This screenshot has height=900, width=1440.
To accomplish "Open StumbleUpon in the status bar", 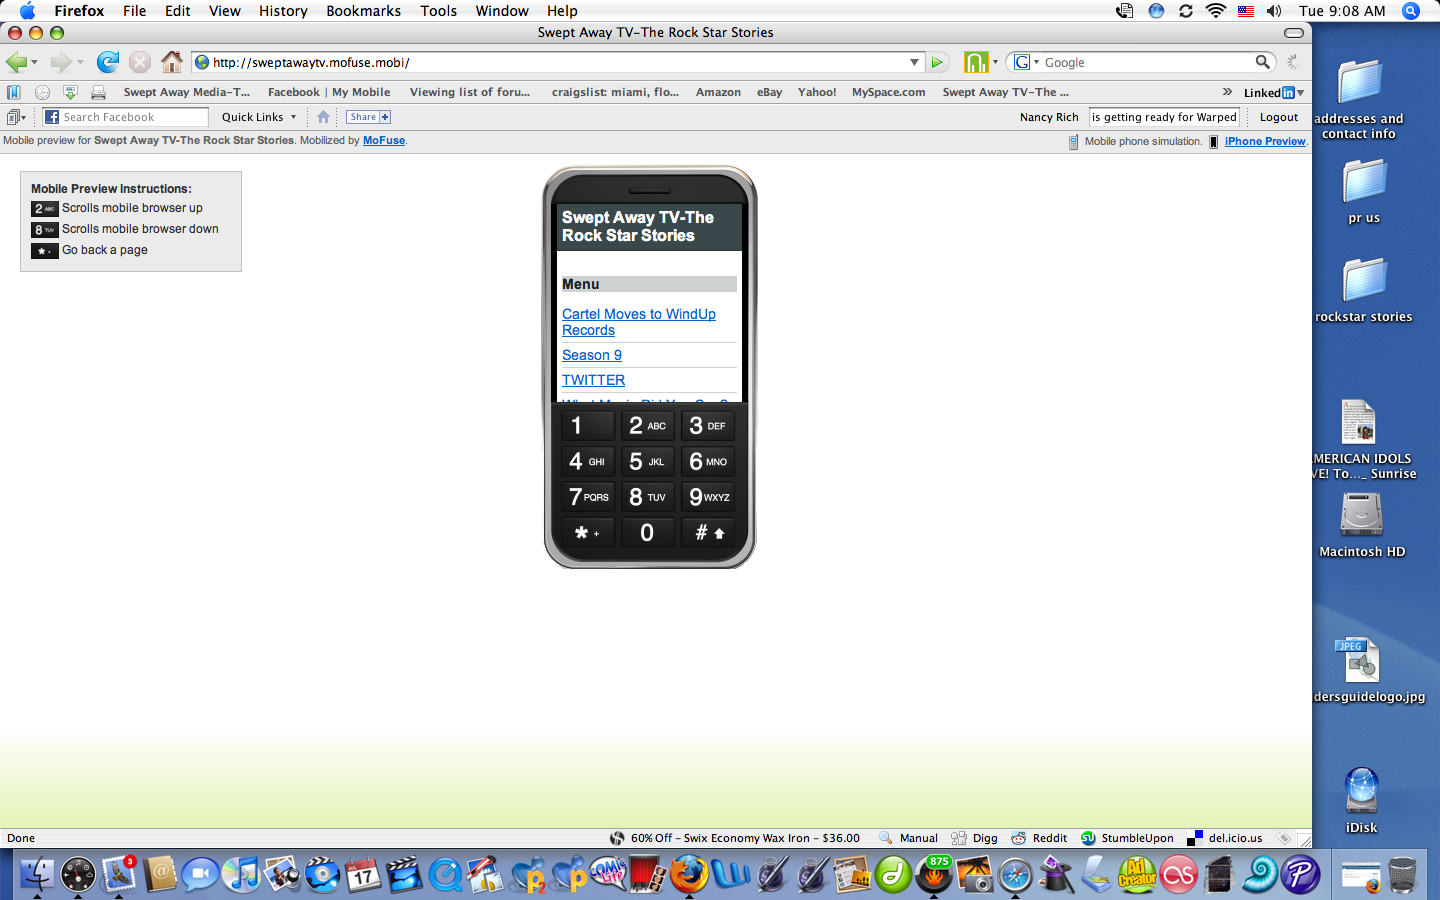I will click(1127, 838).
